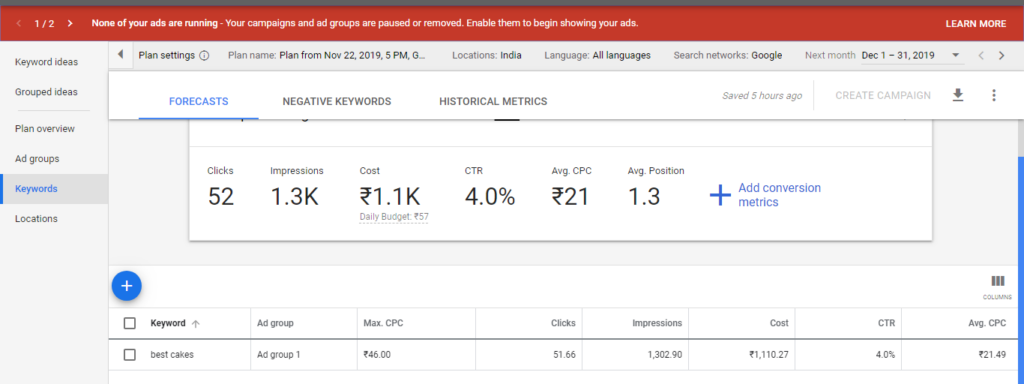Go to previous date range arrow
The height and width of the screenshot is (384, 1024).
(x=981, y=56)
